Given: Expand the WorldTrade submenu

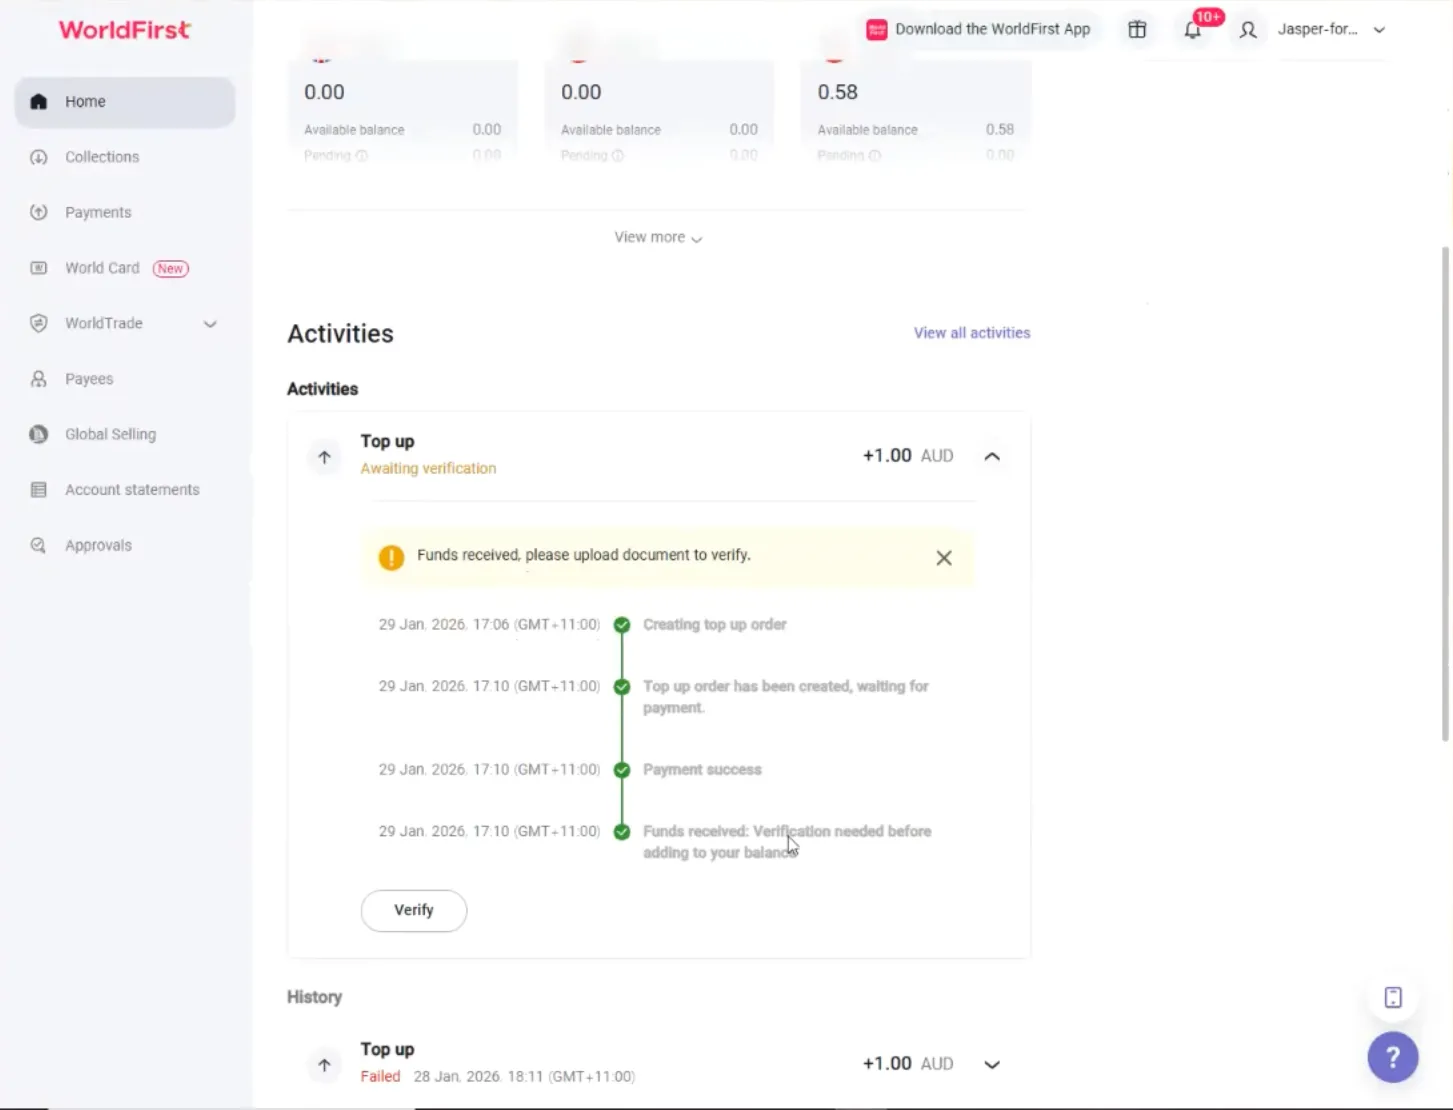Looking at the screenshot, I should click(210, 324).
